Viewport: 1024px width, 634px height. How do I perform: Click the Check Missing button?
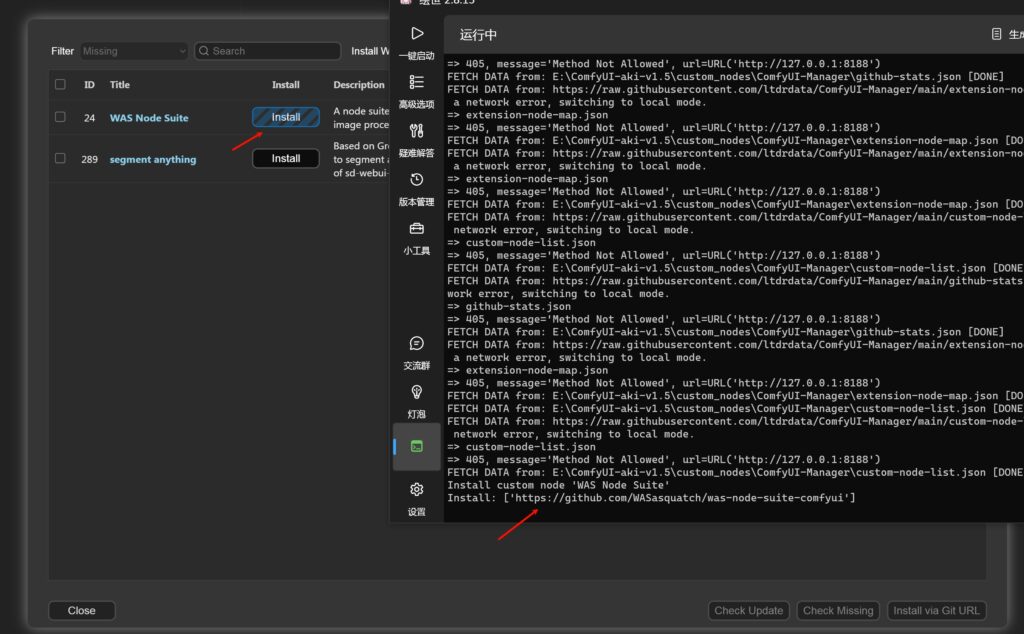838,610
